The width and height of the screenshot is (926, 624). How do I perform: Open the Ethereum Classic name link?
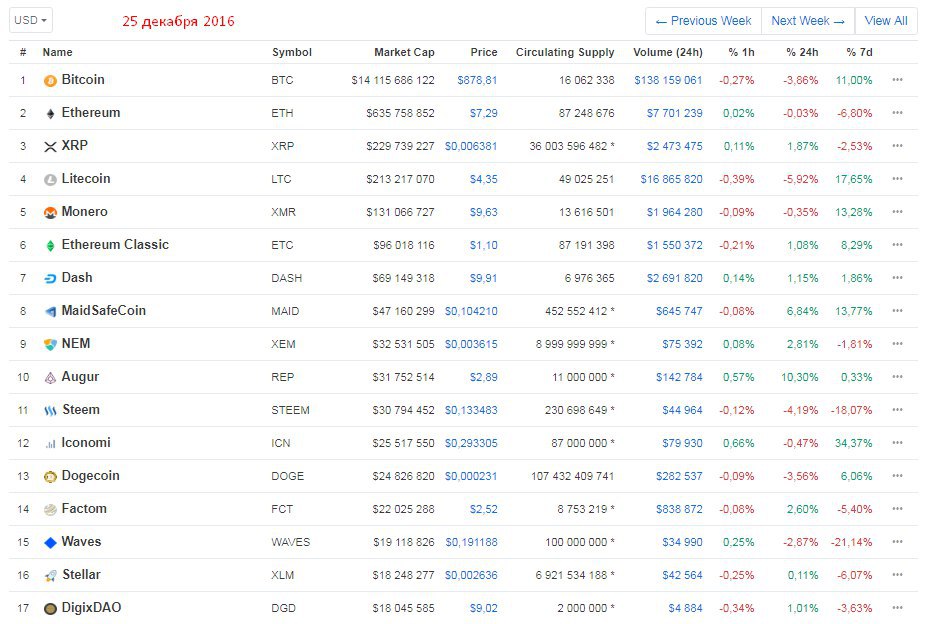[x=115, y=244]
